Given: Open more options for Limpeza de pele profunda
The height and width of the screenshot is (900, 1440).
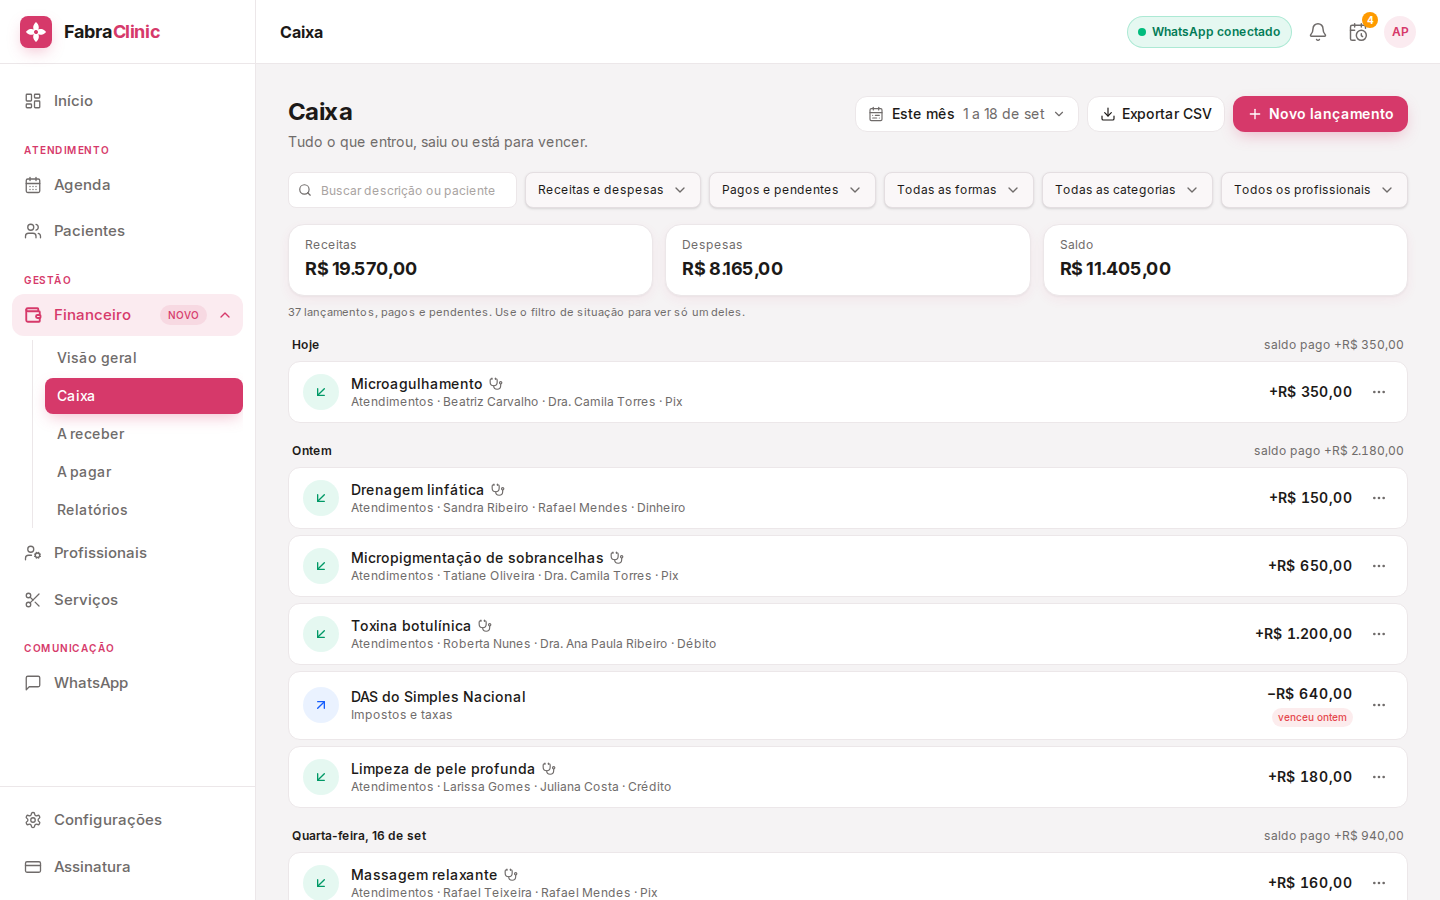Looking at the screenshot, I should pyautogui.click(x=1379, y=777).
